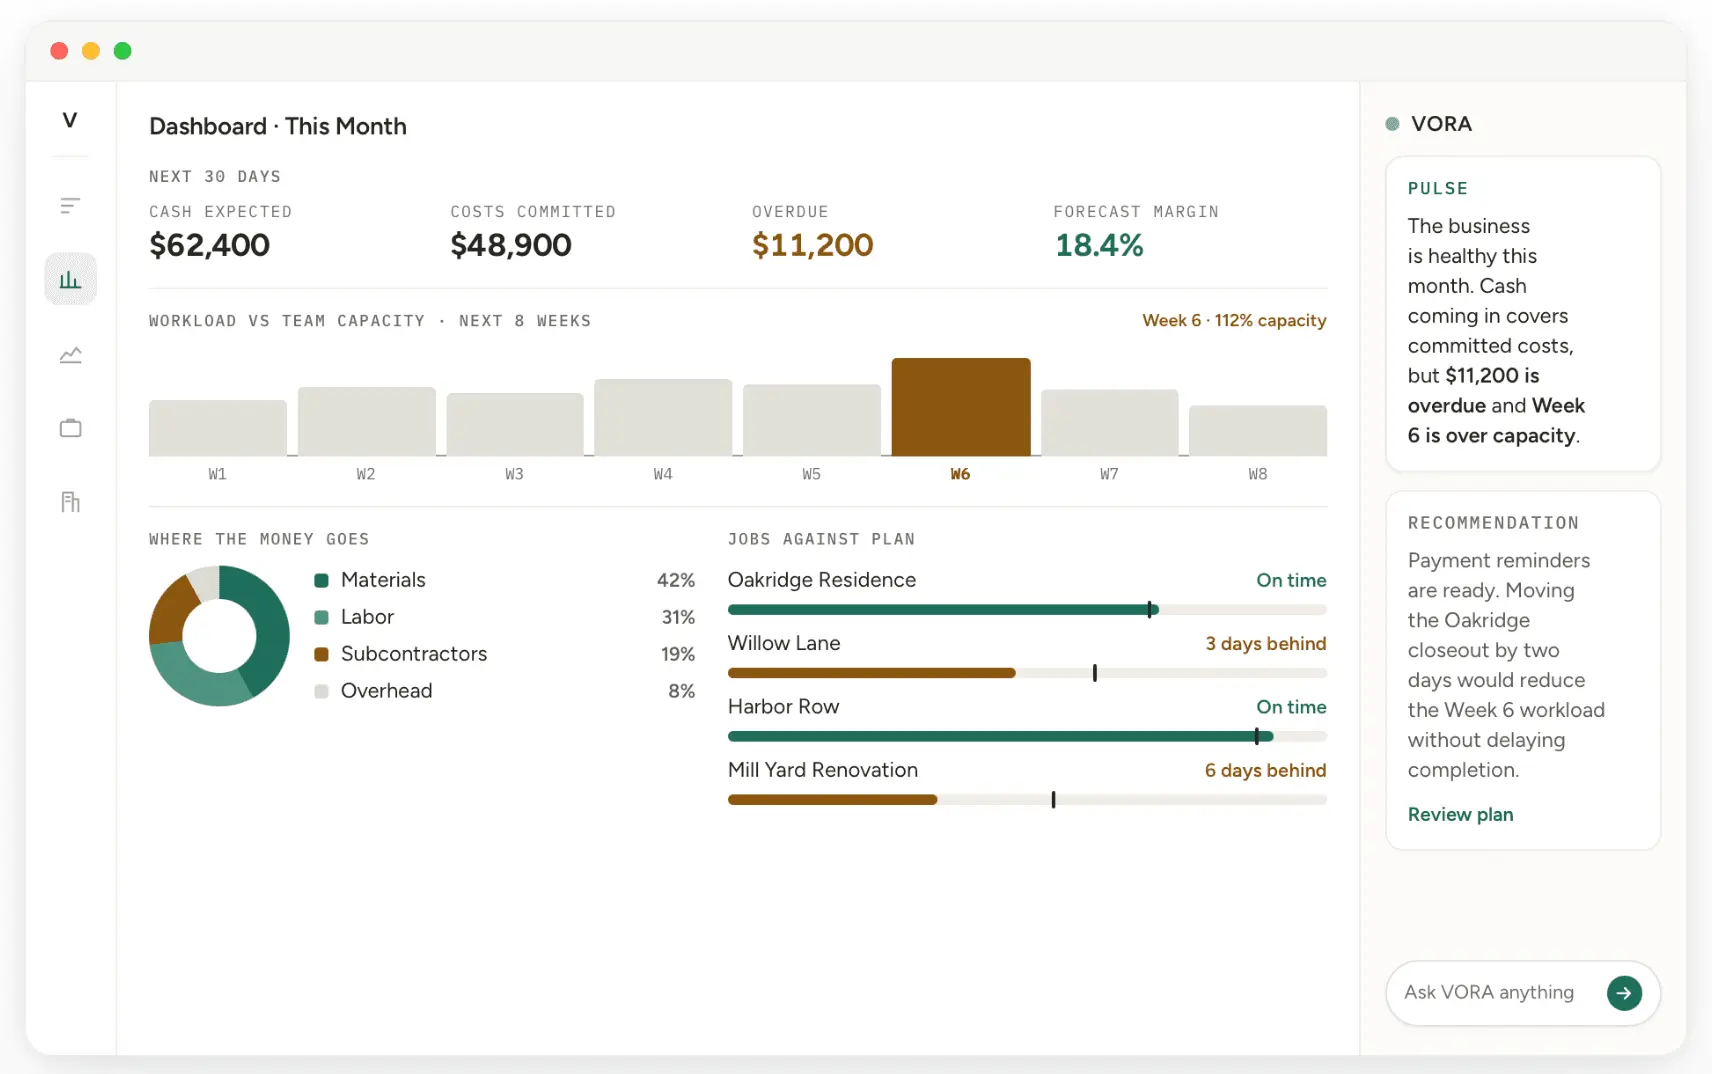Click the green maximize window button

pos(123,51)
